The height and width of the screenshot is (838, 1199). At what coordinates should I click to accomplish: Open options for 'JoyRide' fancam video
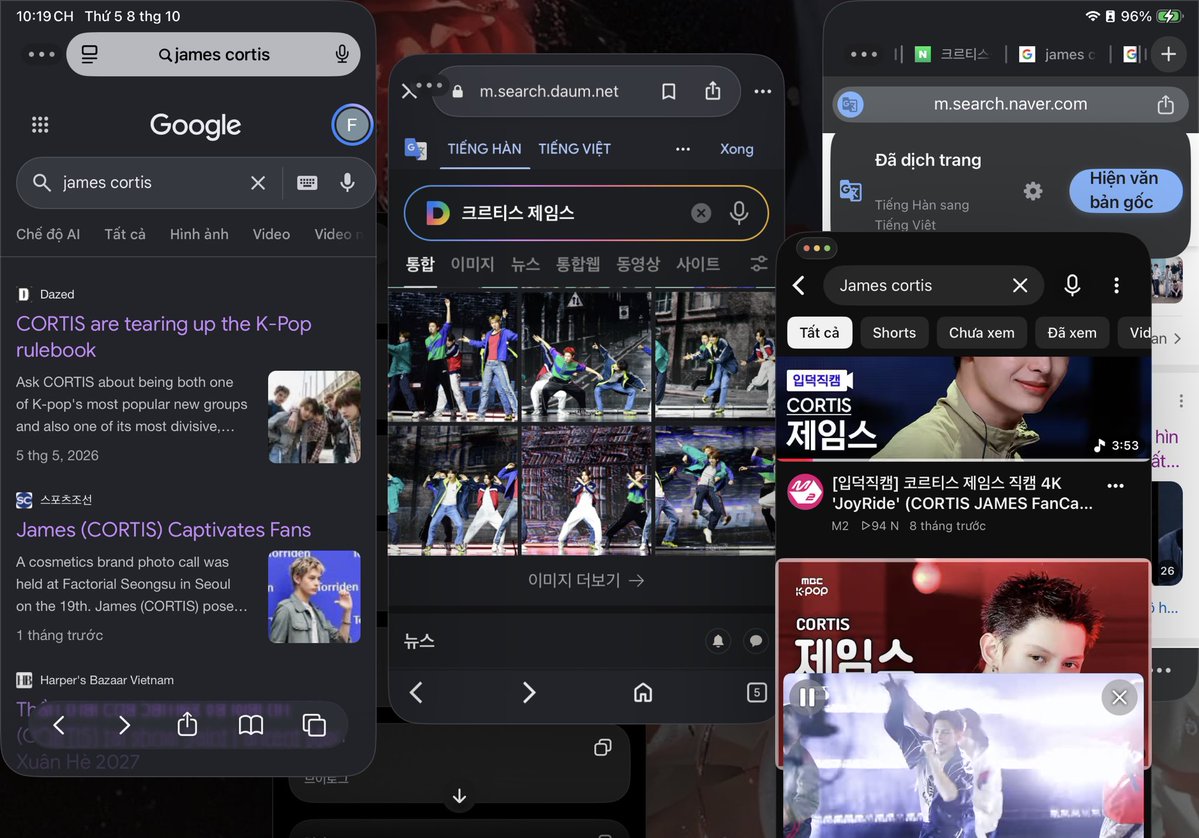(x=1116, y=486)
